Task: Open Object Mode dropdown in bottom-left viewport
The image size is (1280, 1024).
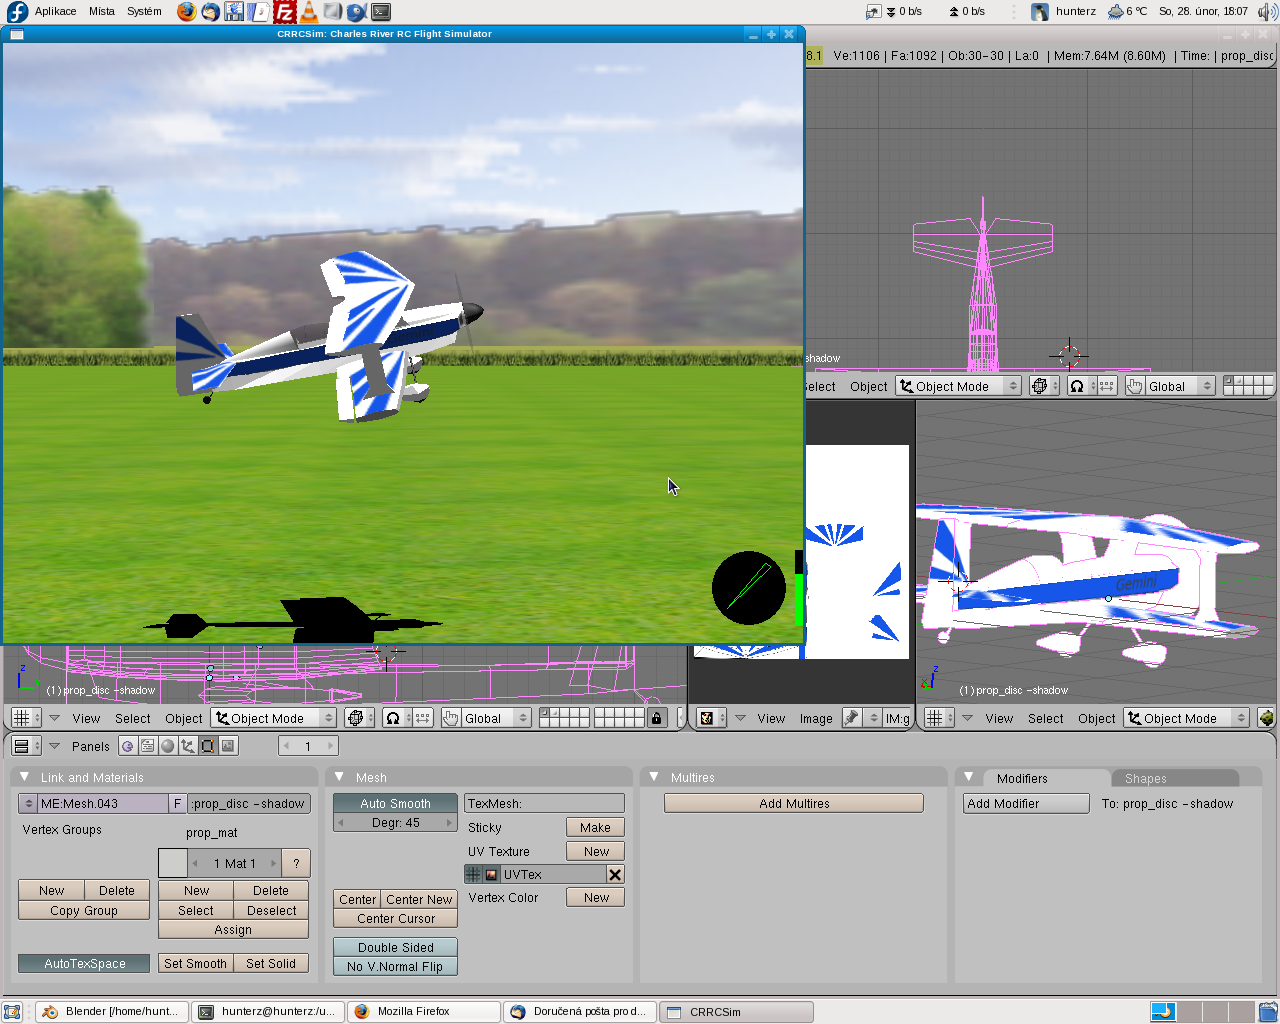Action: coord(274,718)
